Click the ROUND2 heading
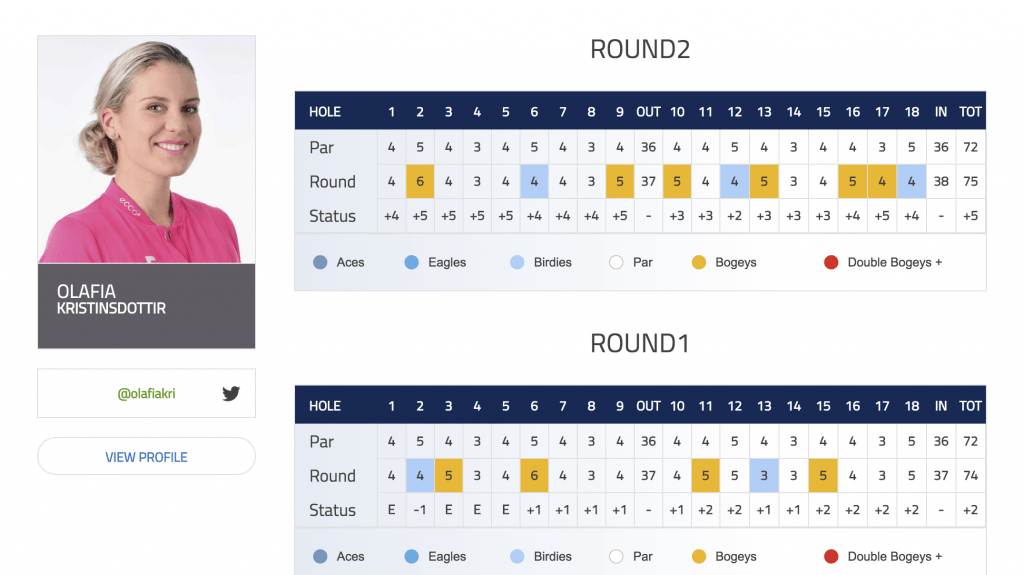 640,49
